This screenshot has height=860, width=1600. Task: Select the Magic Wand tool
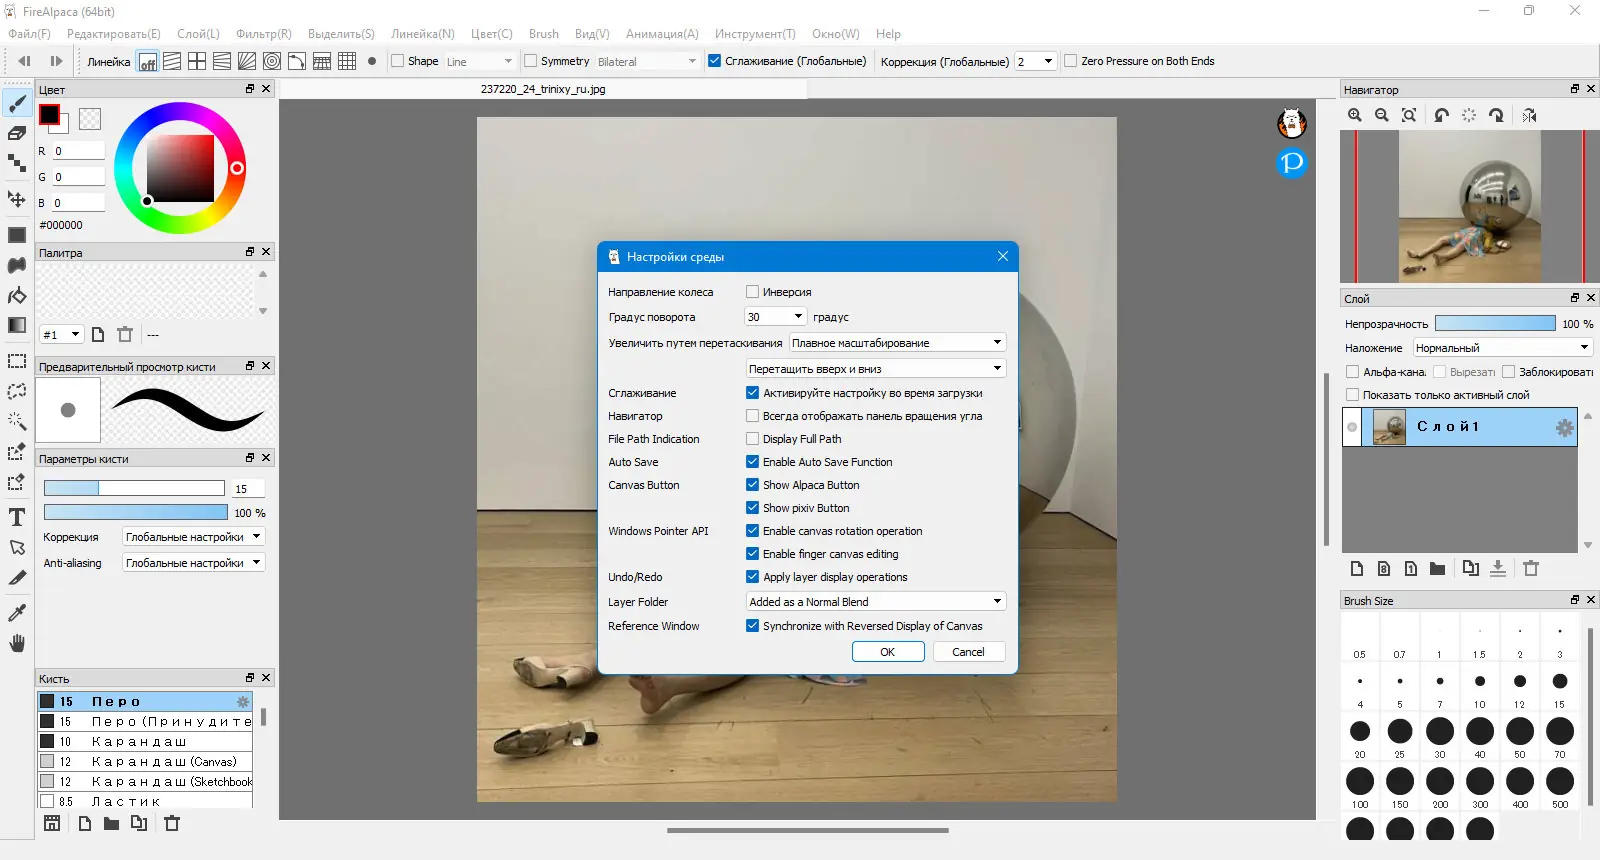[x=17, y=421]
